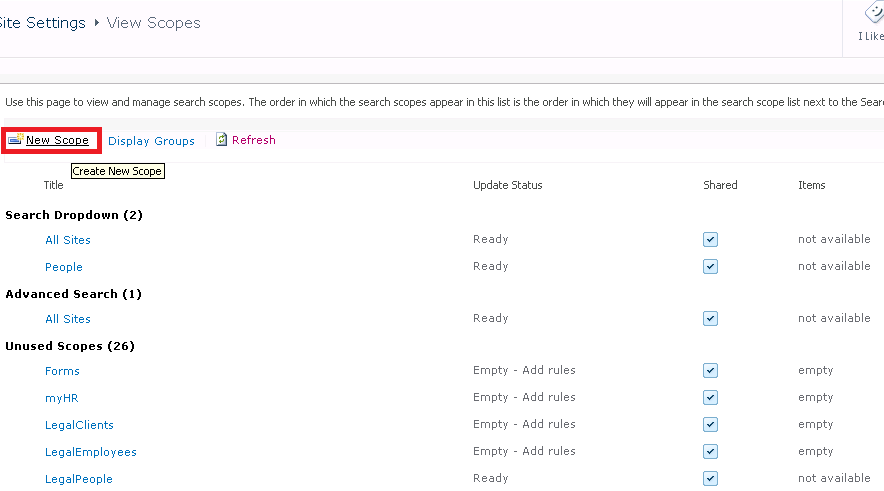The width and height of the screenshot is (884, 491).
Task: Collapse the Unused Scopes (26) group
Action: (70, 346)
